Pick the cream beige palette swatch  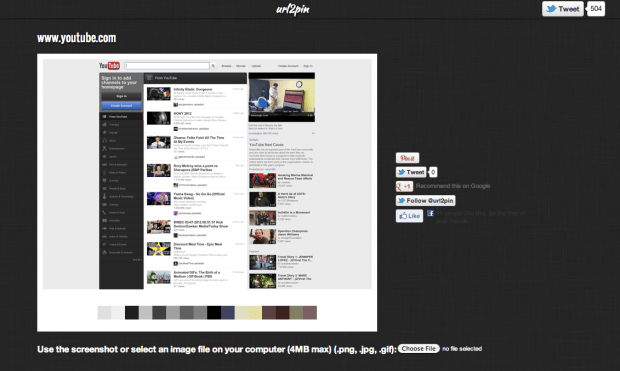coord(242,312)
